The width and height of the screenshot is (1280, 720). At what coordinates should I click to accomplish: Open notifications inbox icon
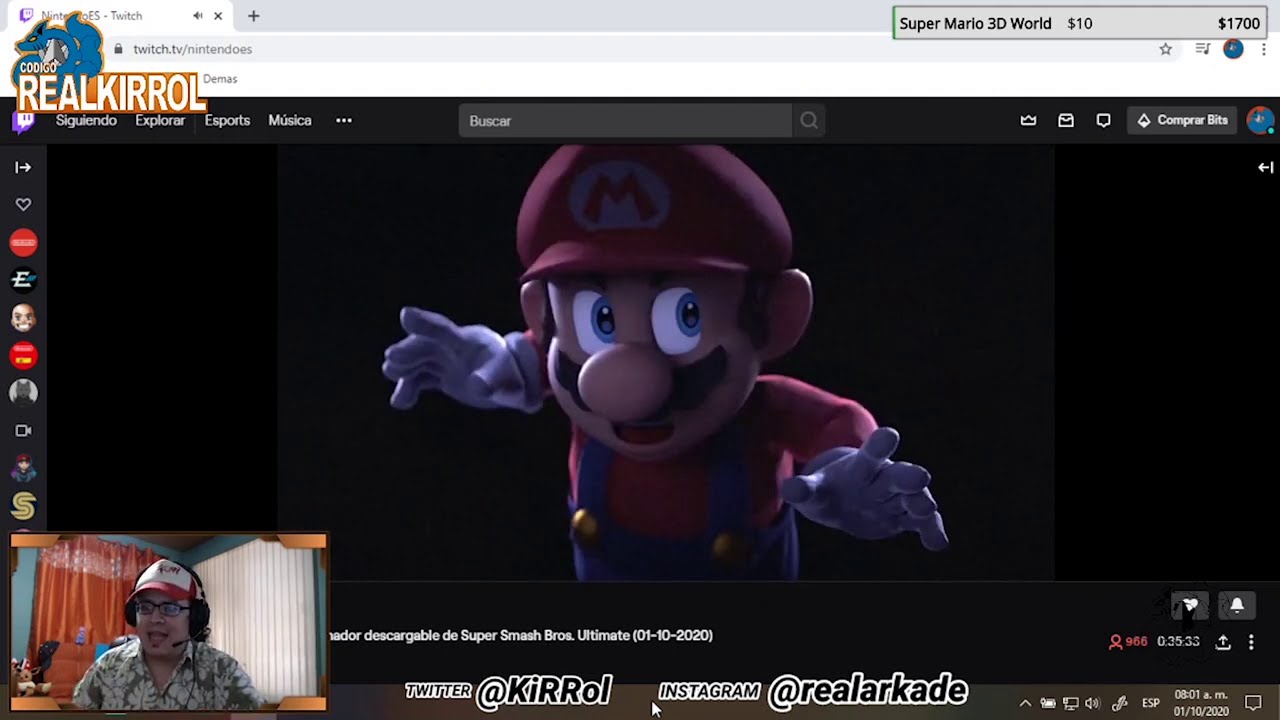pyautogui.click(x=1066, y=120)
